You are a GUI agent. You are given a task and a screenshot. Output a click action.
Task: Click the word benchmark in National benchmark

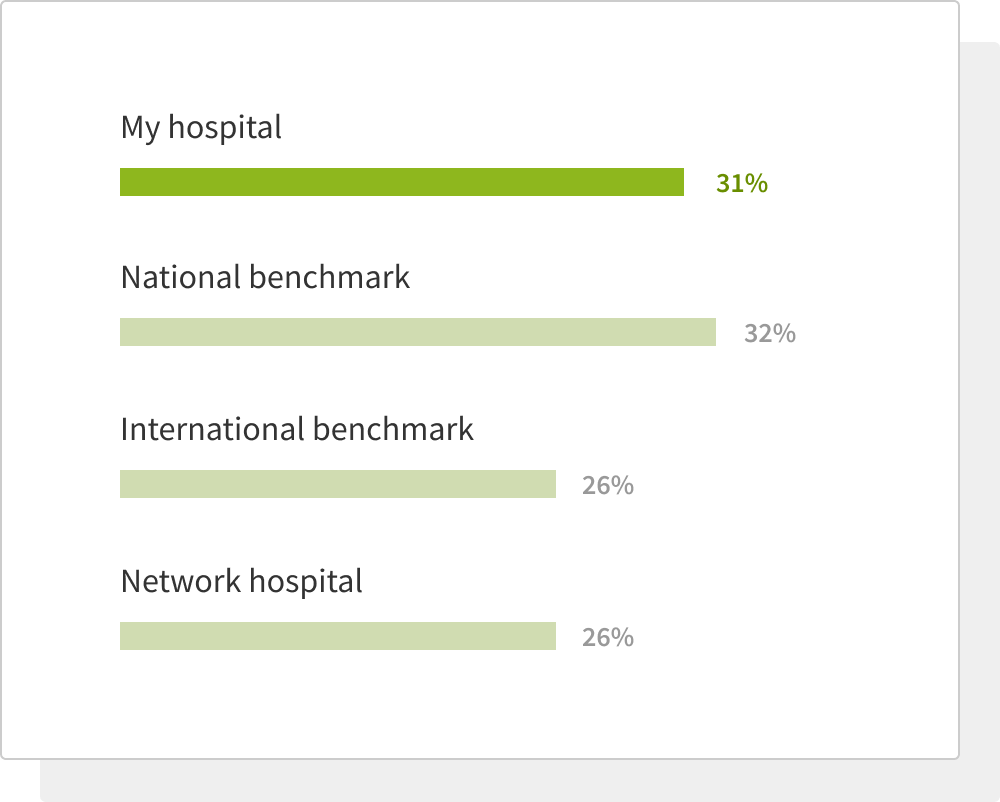click(329, 277)
